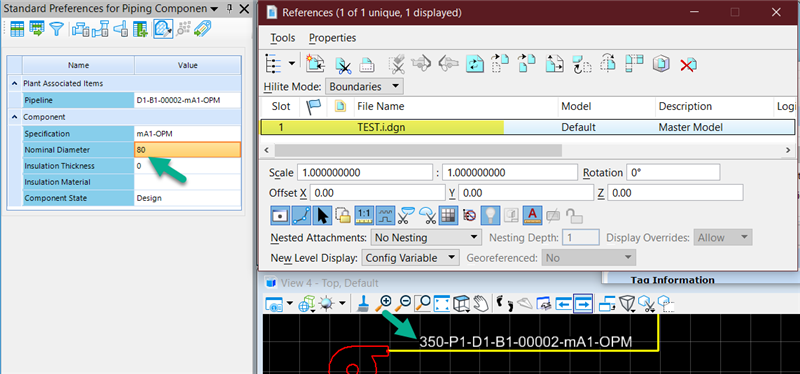Screen dimensions: 800x374
Task: Click the Rotation input field
Action: pyautogui.click(x=673, y=173)
